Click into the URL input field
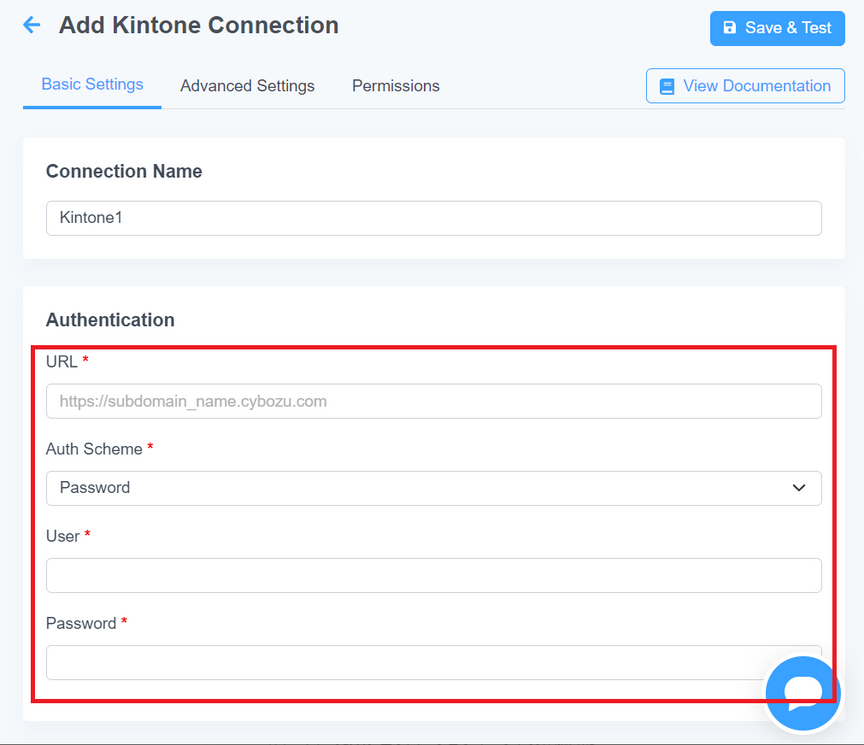 pyautogui.click(x=434, y=401)
